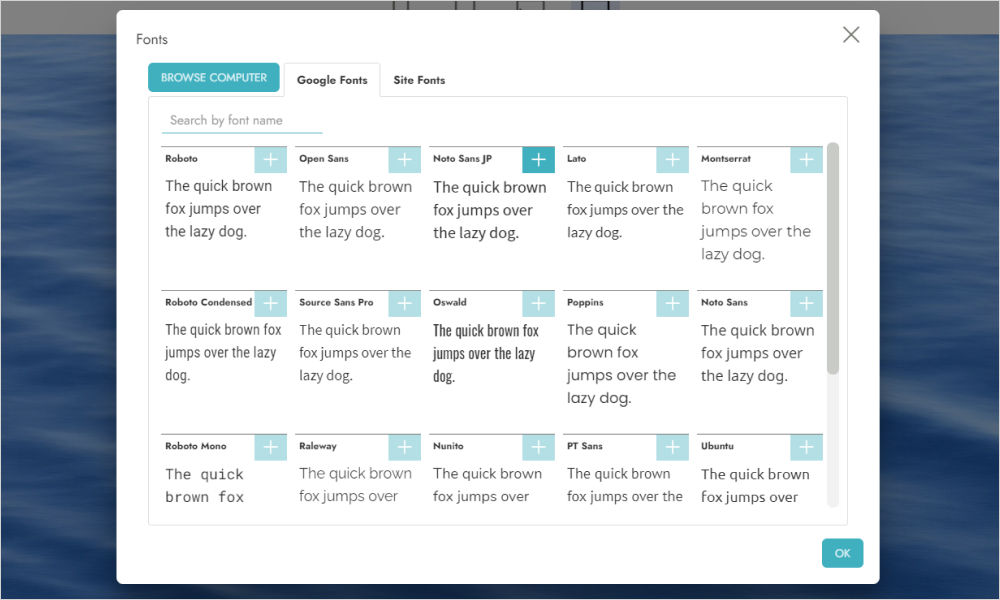The width and height of the screenshot is (1000, 600).
Task: Click the search by font name field
Action: coord(240,119)
